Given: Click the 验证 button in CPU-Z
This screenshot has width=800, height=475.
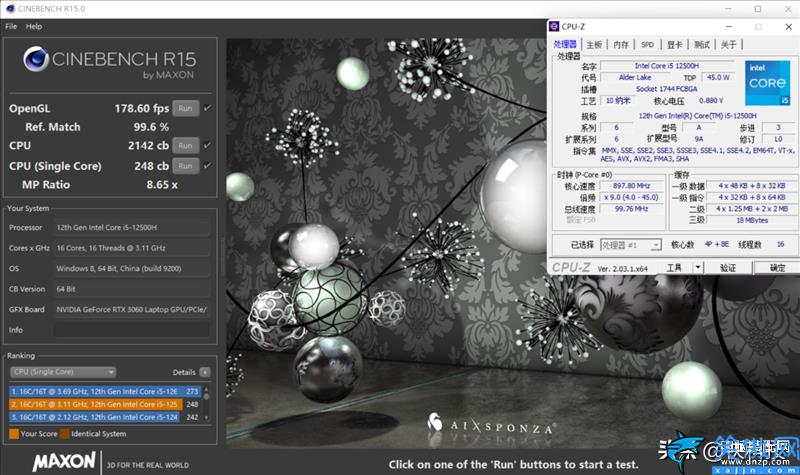Looking at the screenshot, I should click(x=728, y=268).
